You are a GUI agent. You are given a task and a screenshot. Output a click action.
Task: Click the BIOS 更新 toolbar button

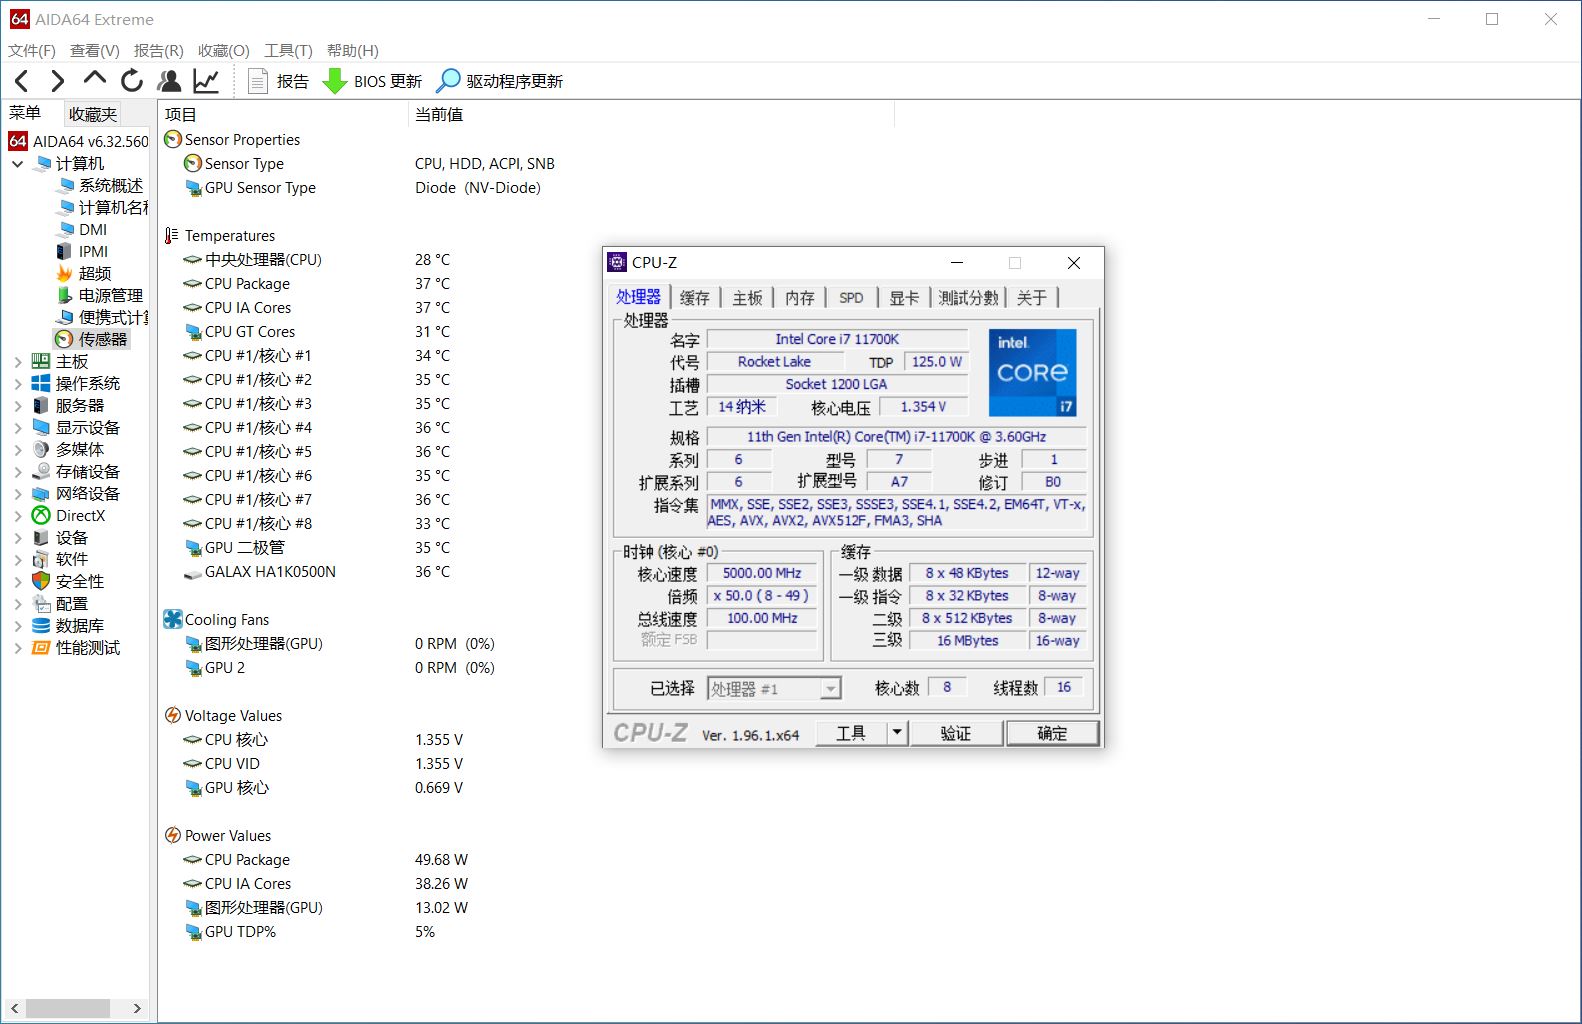[372, 81]
